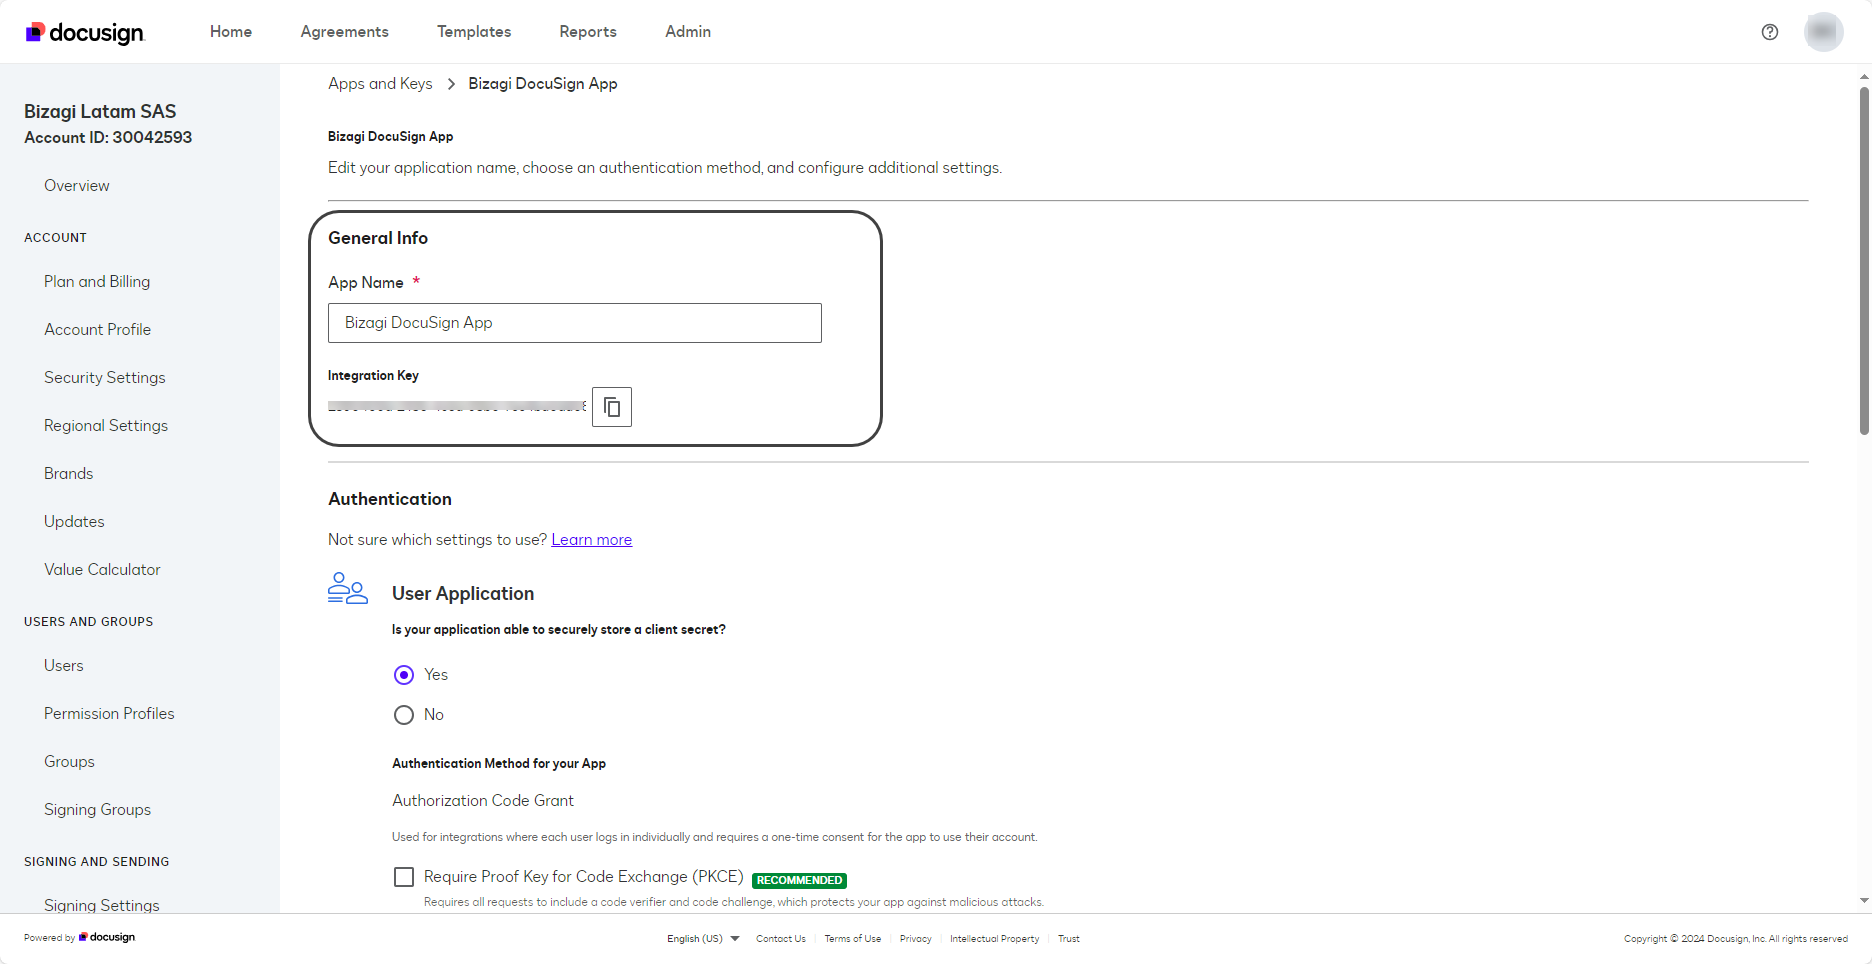Go to the Templates tab
This screenshot has width=1872, height=964.
click(x=474, y=32)
